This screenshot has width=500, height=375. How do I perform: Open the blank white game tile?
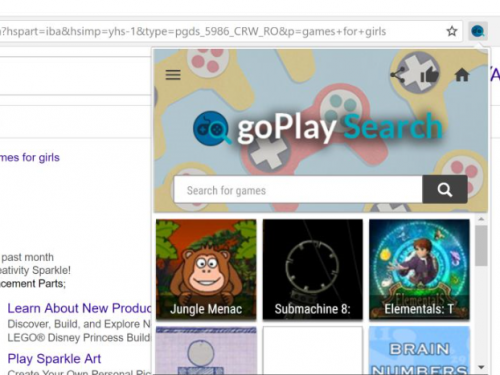tap(313, 350)
